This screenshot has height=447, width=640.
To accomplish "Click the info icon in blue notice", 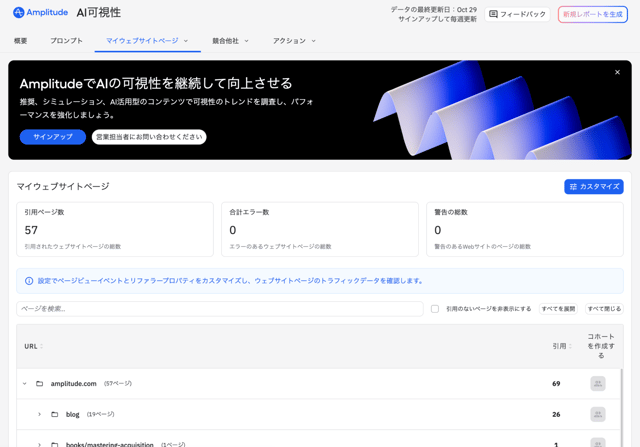I will click(29, 281).
